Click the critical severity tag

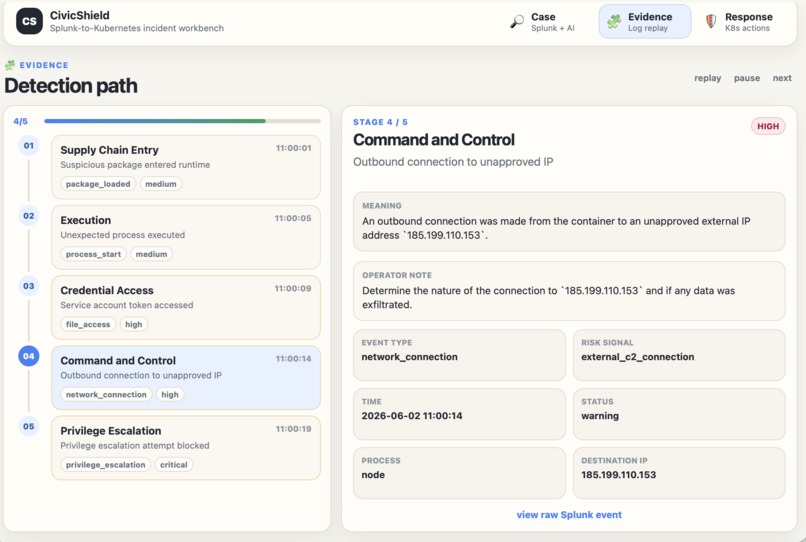click(x=174, y=465)
